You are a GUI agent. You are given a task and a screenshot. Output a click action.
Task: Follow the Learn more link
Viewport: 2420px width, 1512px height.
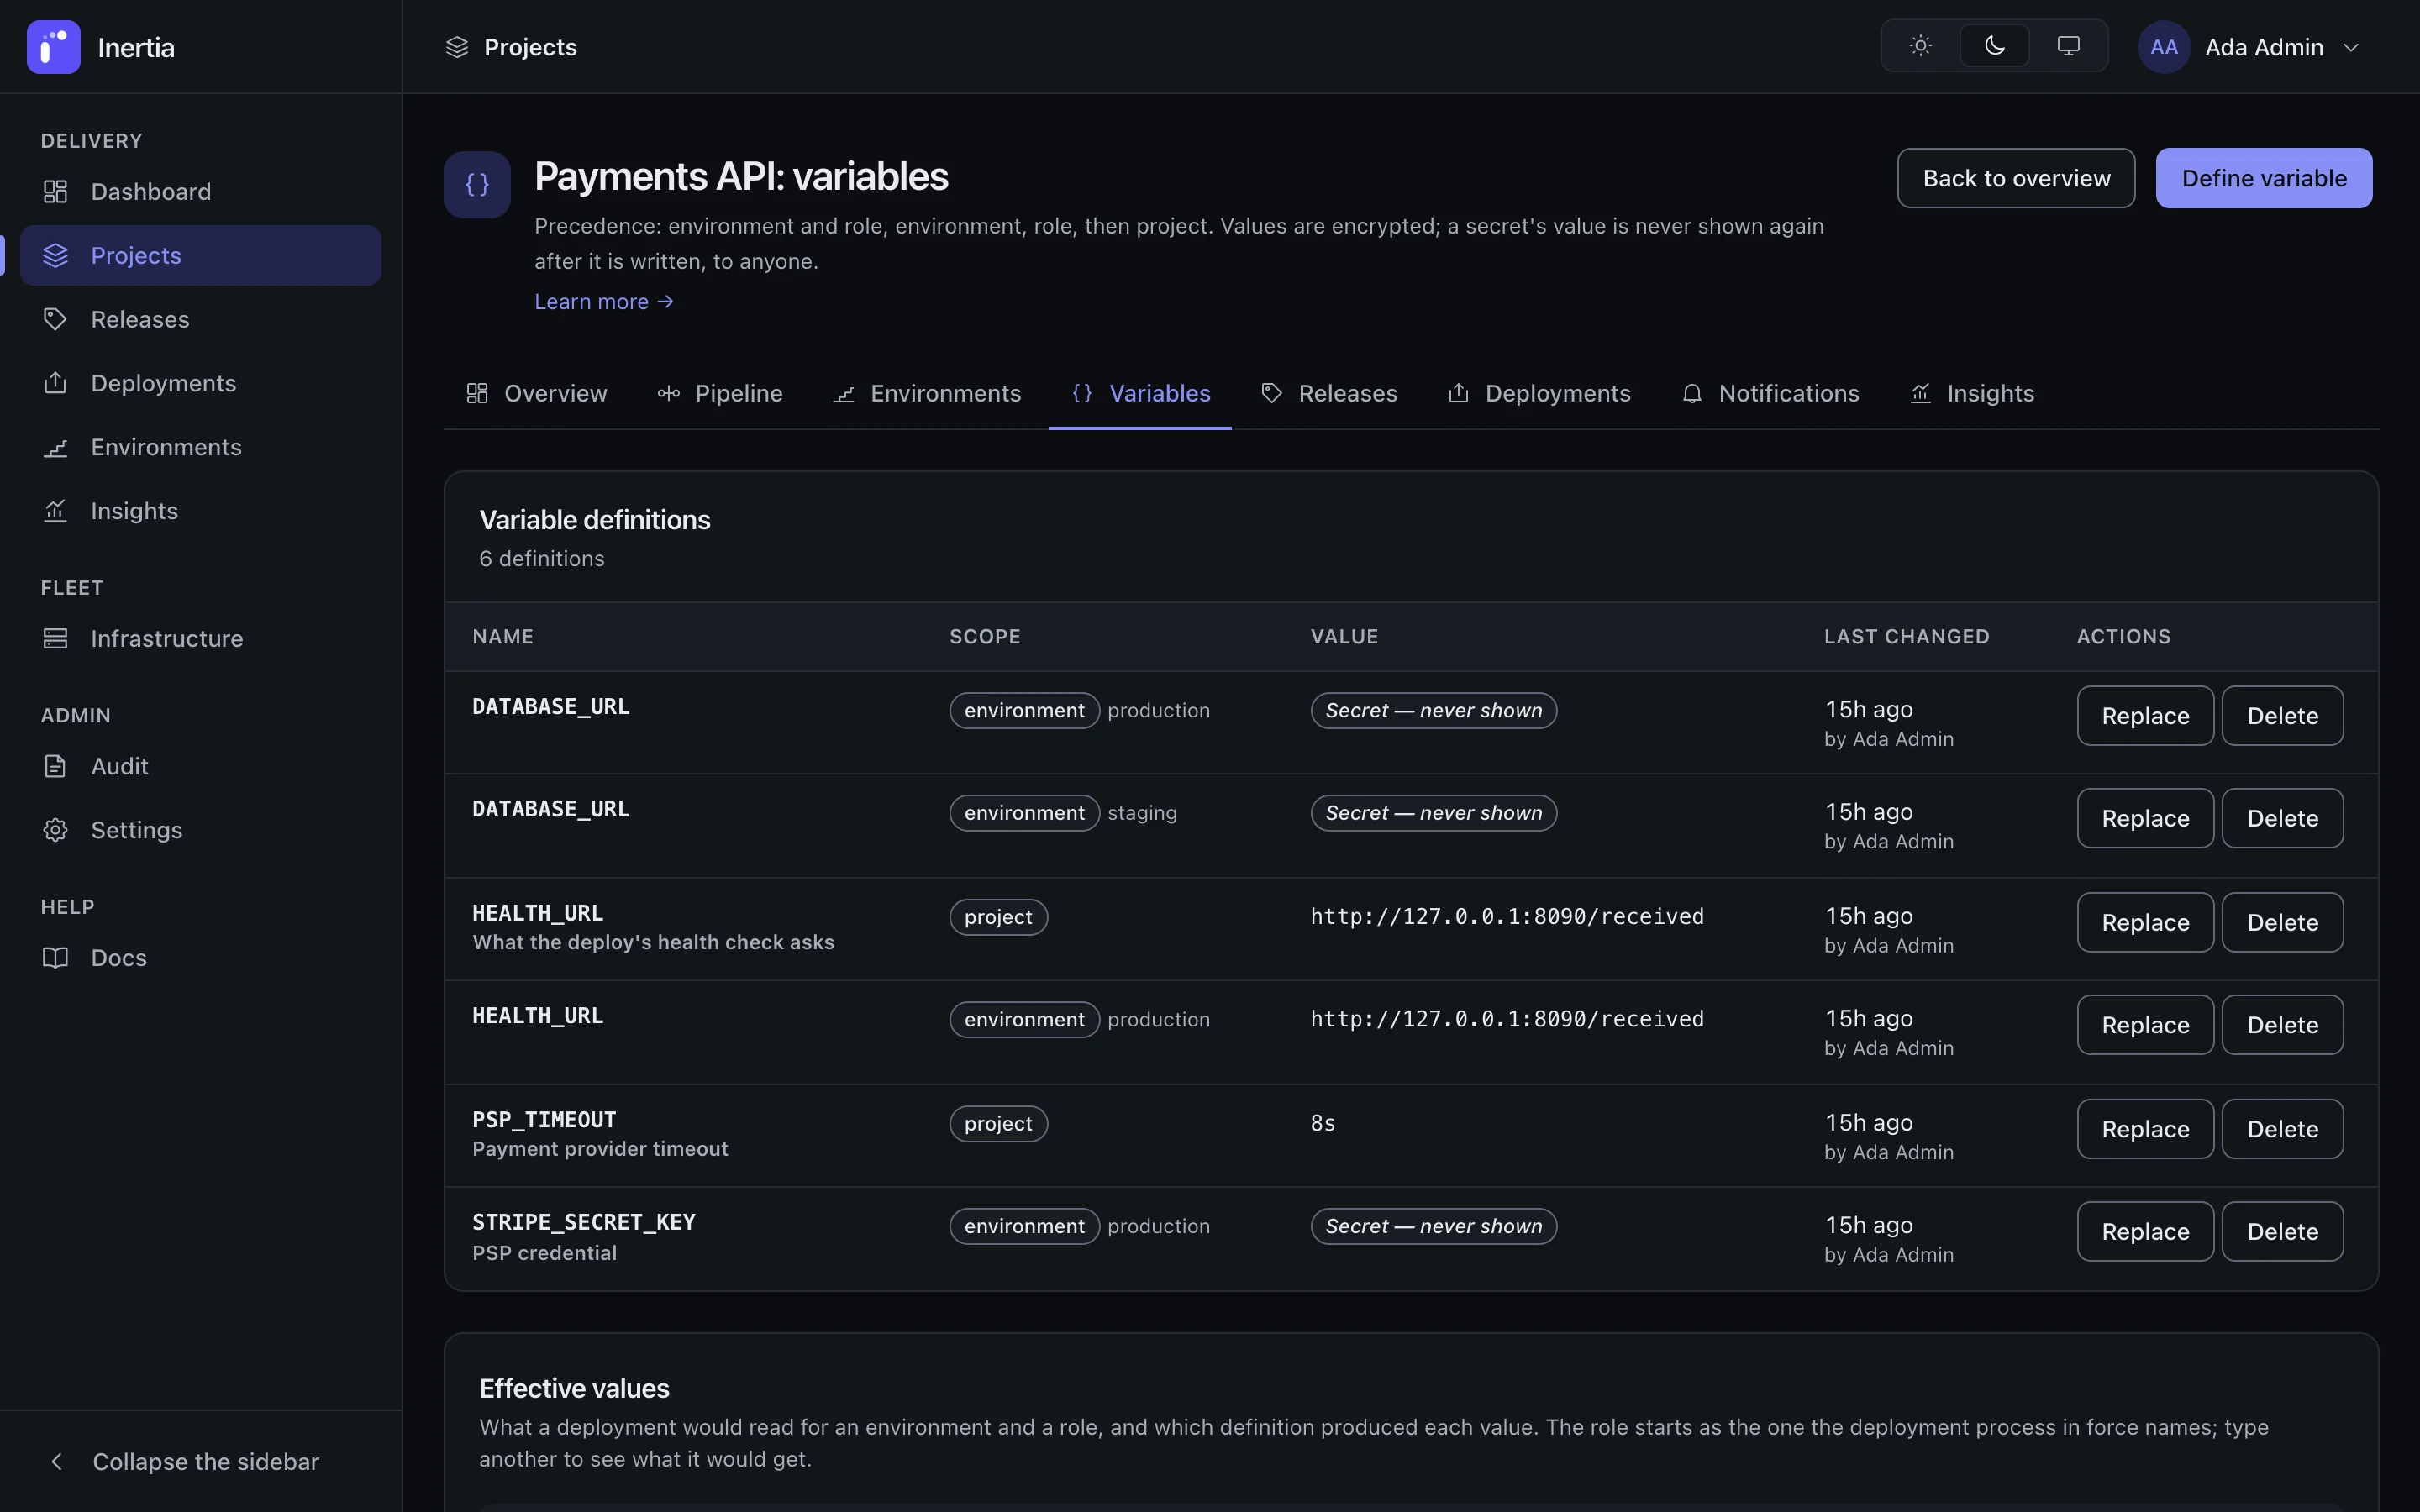[x=604, y=301]
